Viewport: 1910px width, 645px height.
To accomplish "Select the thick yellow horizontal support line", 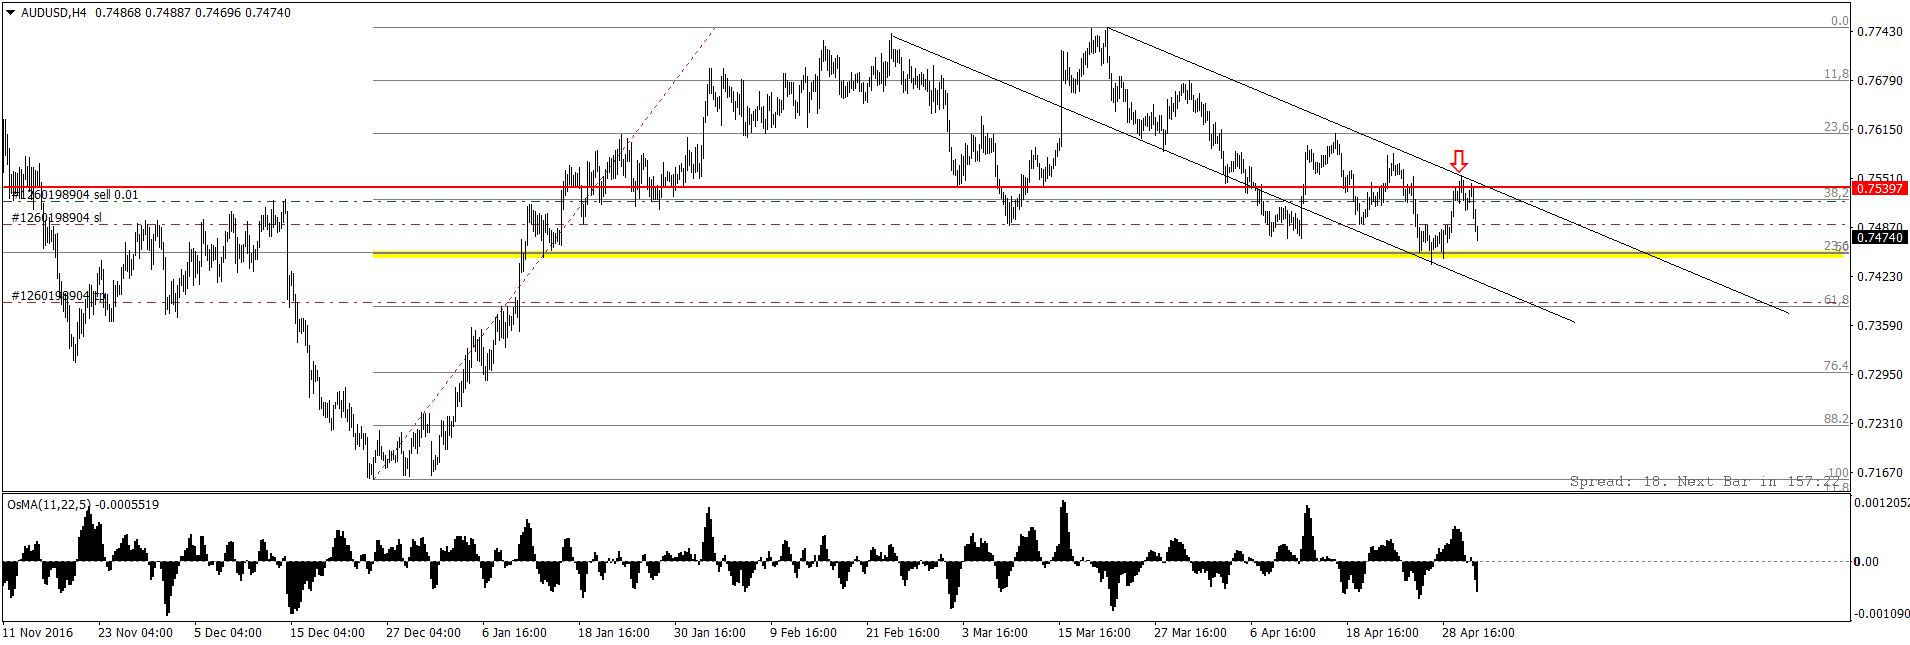I will click(1108, 255).
